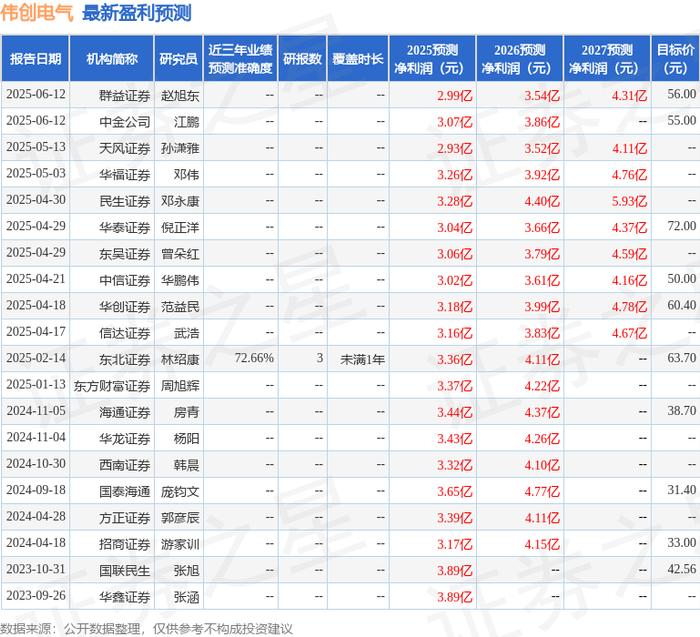Click the 2025-06-12 date in 群益证券 row
Image resolution: width=700 pixels, height=637 pixels.
[36, 94]
